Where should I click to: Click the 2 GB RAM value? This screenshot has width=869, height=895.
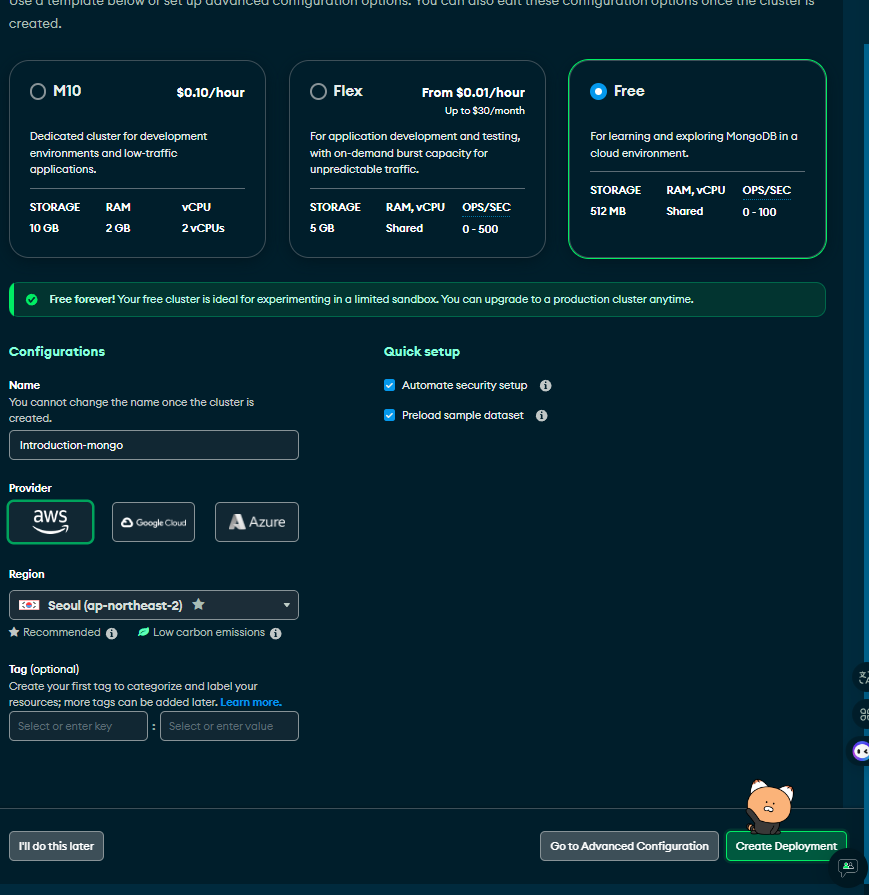coord(118,228)
